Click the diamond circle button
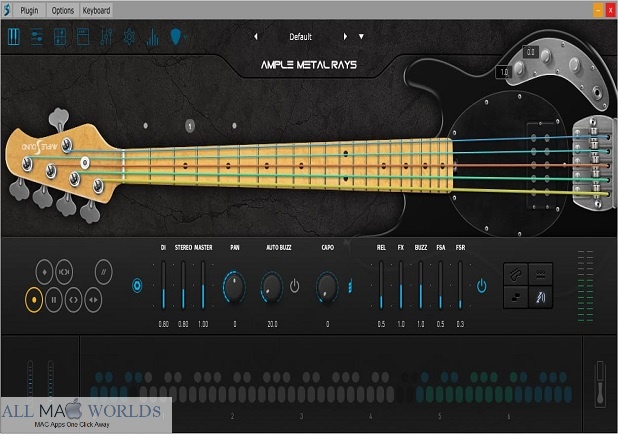This screenshot has height=434, width=618. [x=44, y=272]
